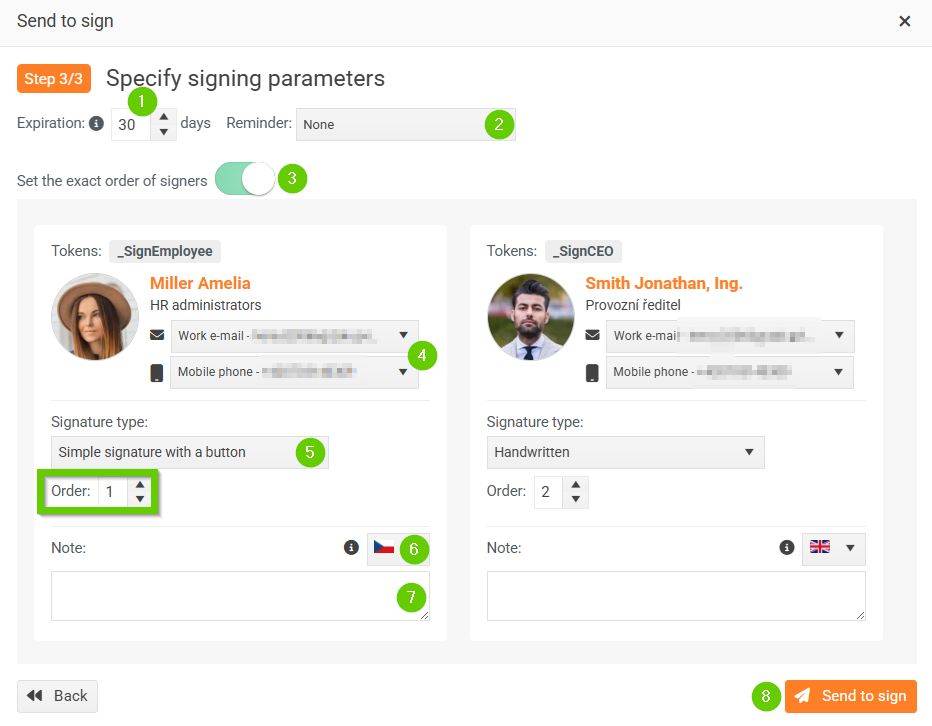Viewport: 932px width, 726px height.
Task: Increase the Expiration days value
Action: [164, 117]
